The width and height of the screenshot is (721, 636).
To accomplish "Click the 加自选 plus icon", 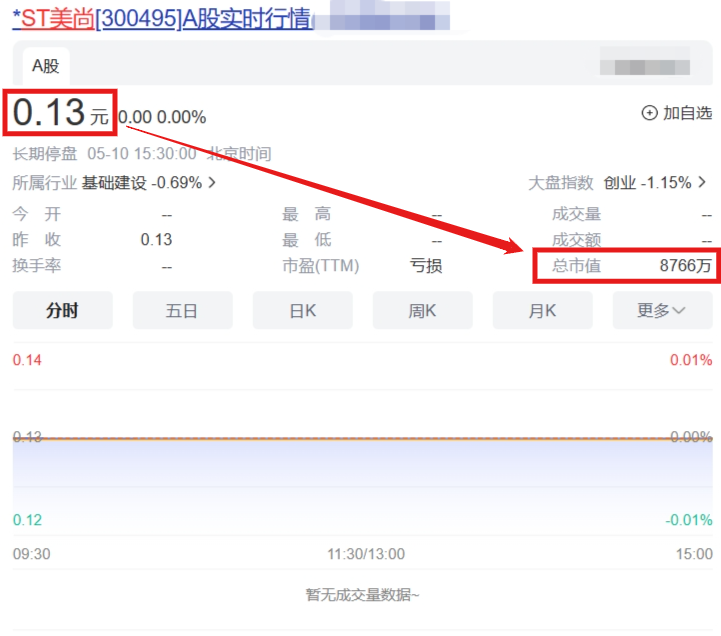I will (649, 113).
